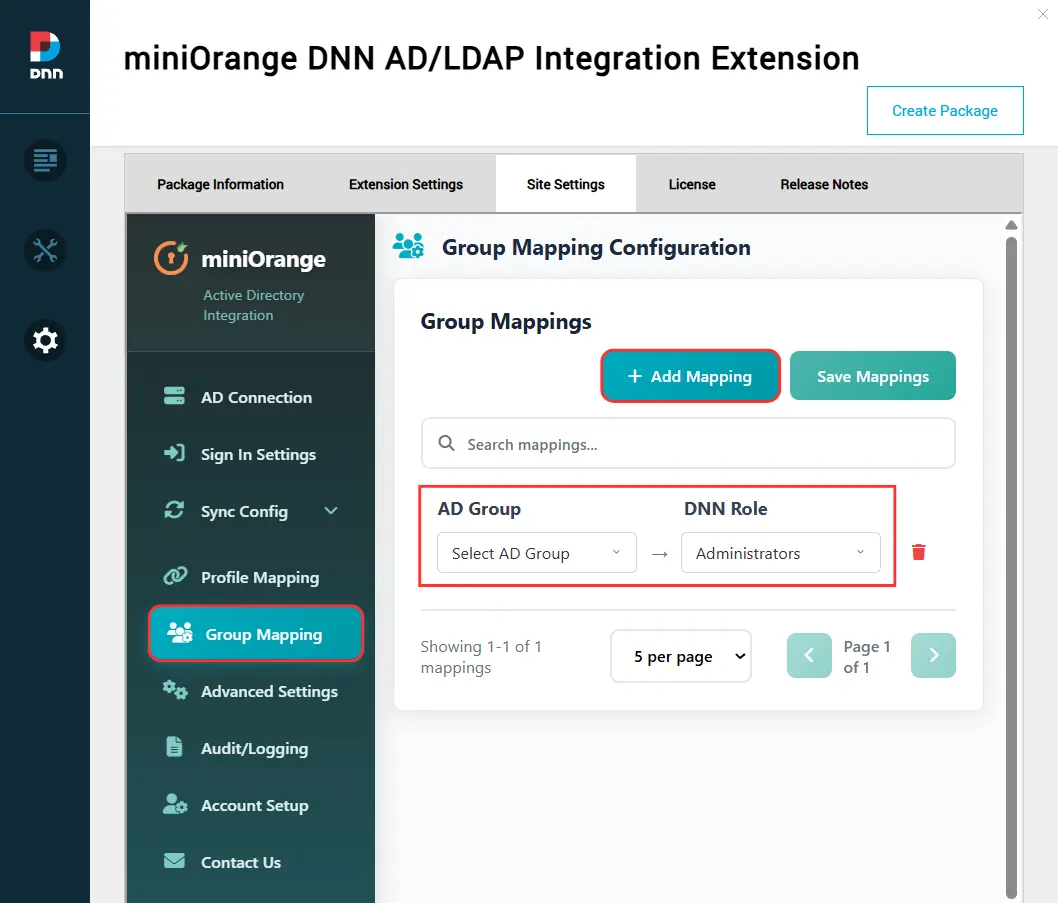The image size is (1058, 903).
Task: Switch to the Extension Settings tab
Action: [406, 184]
